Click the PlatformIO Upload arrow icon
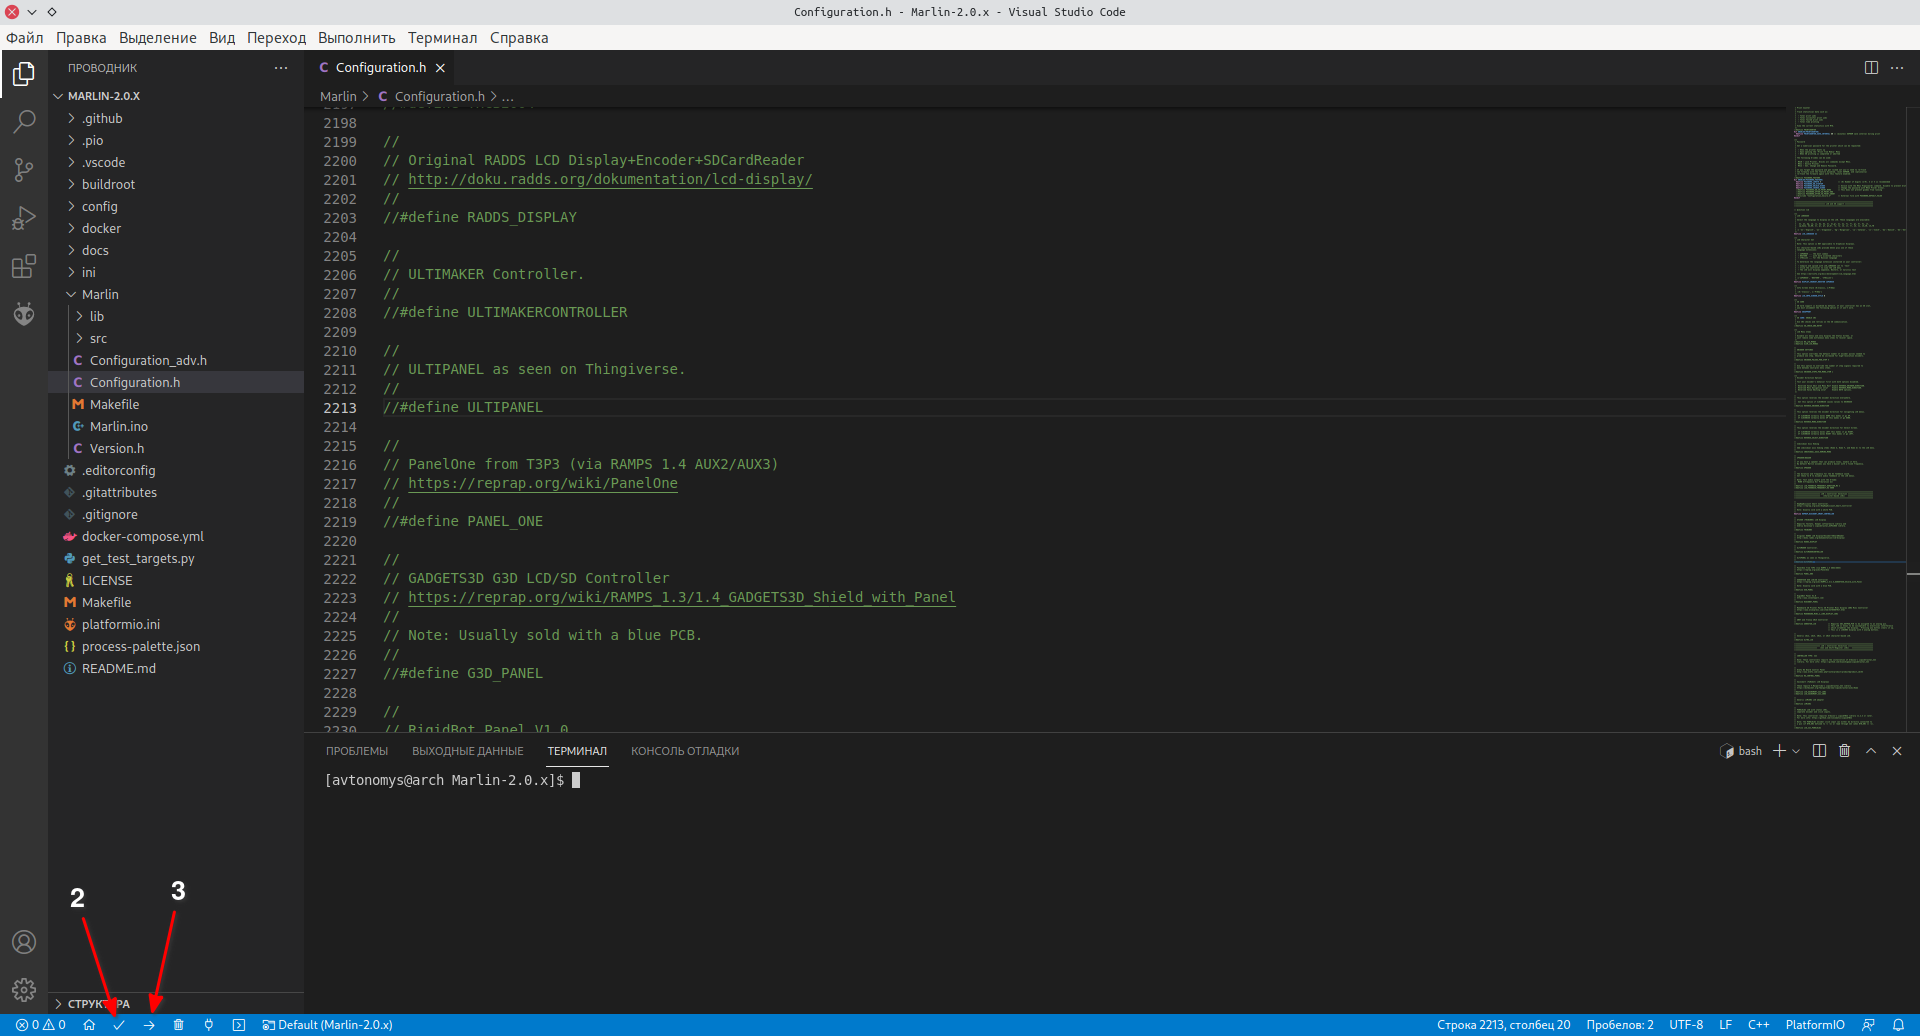This screenshot has height=1036, width=1920. coord(149,1025)
